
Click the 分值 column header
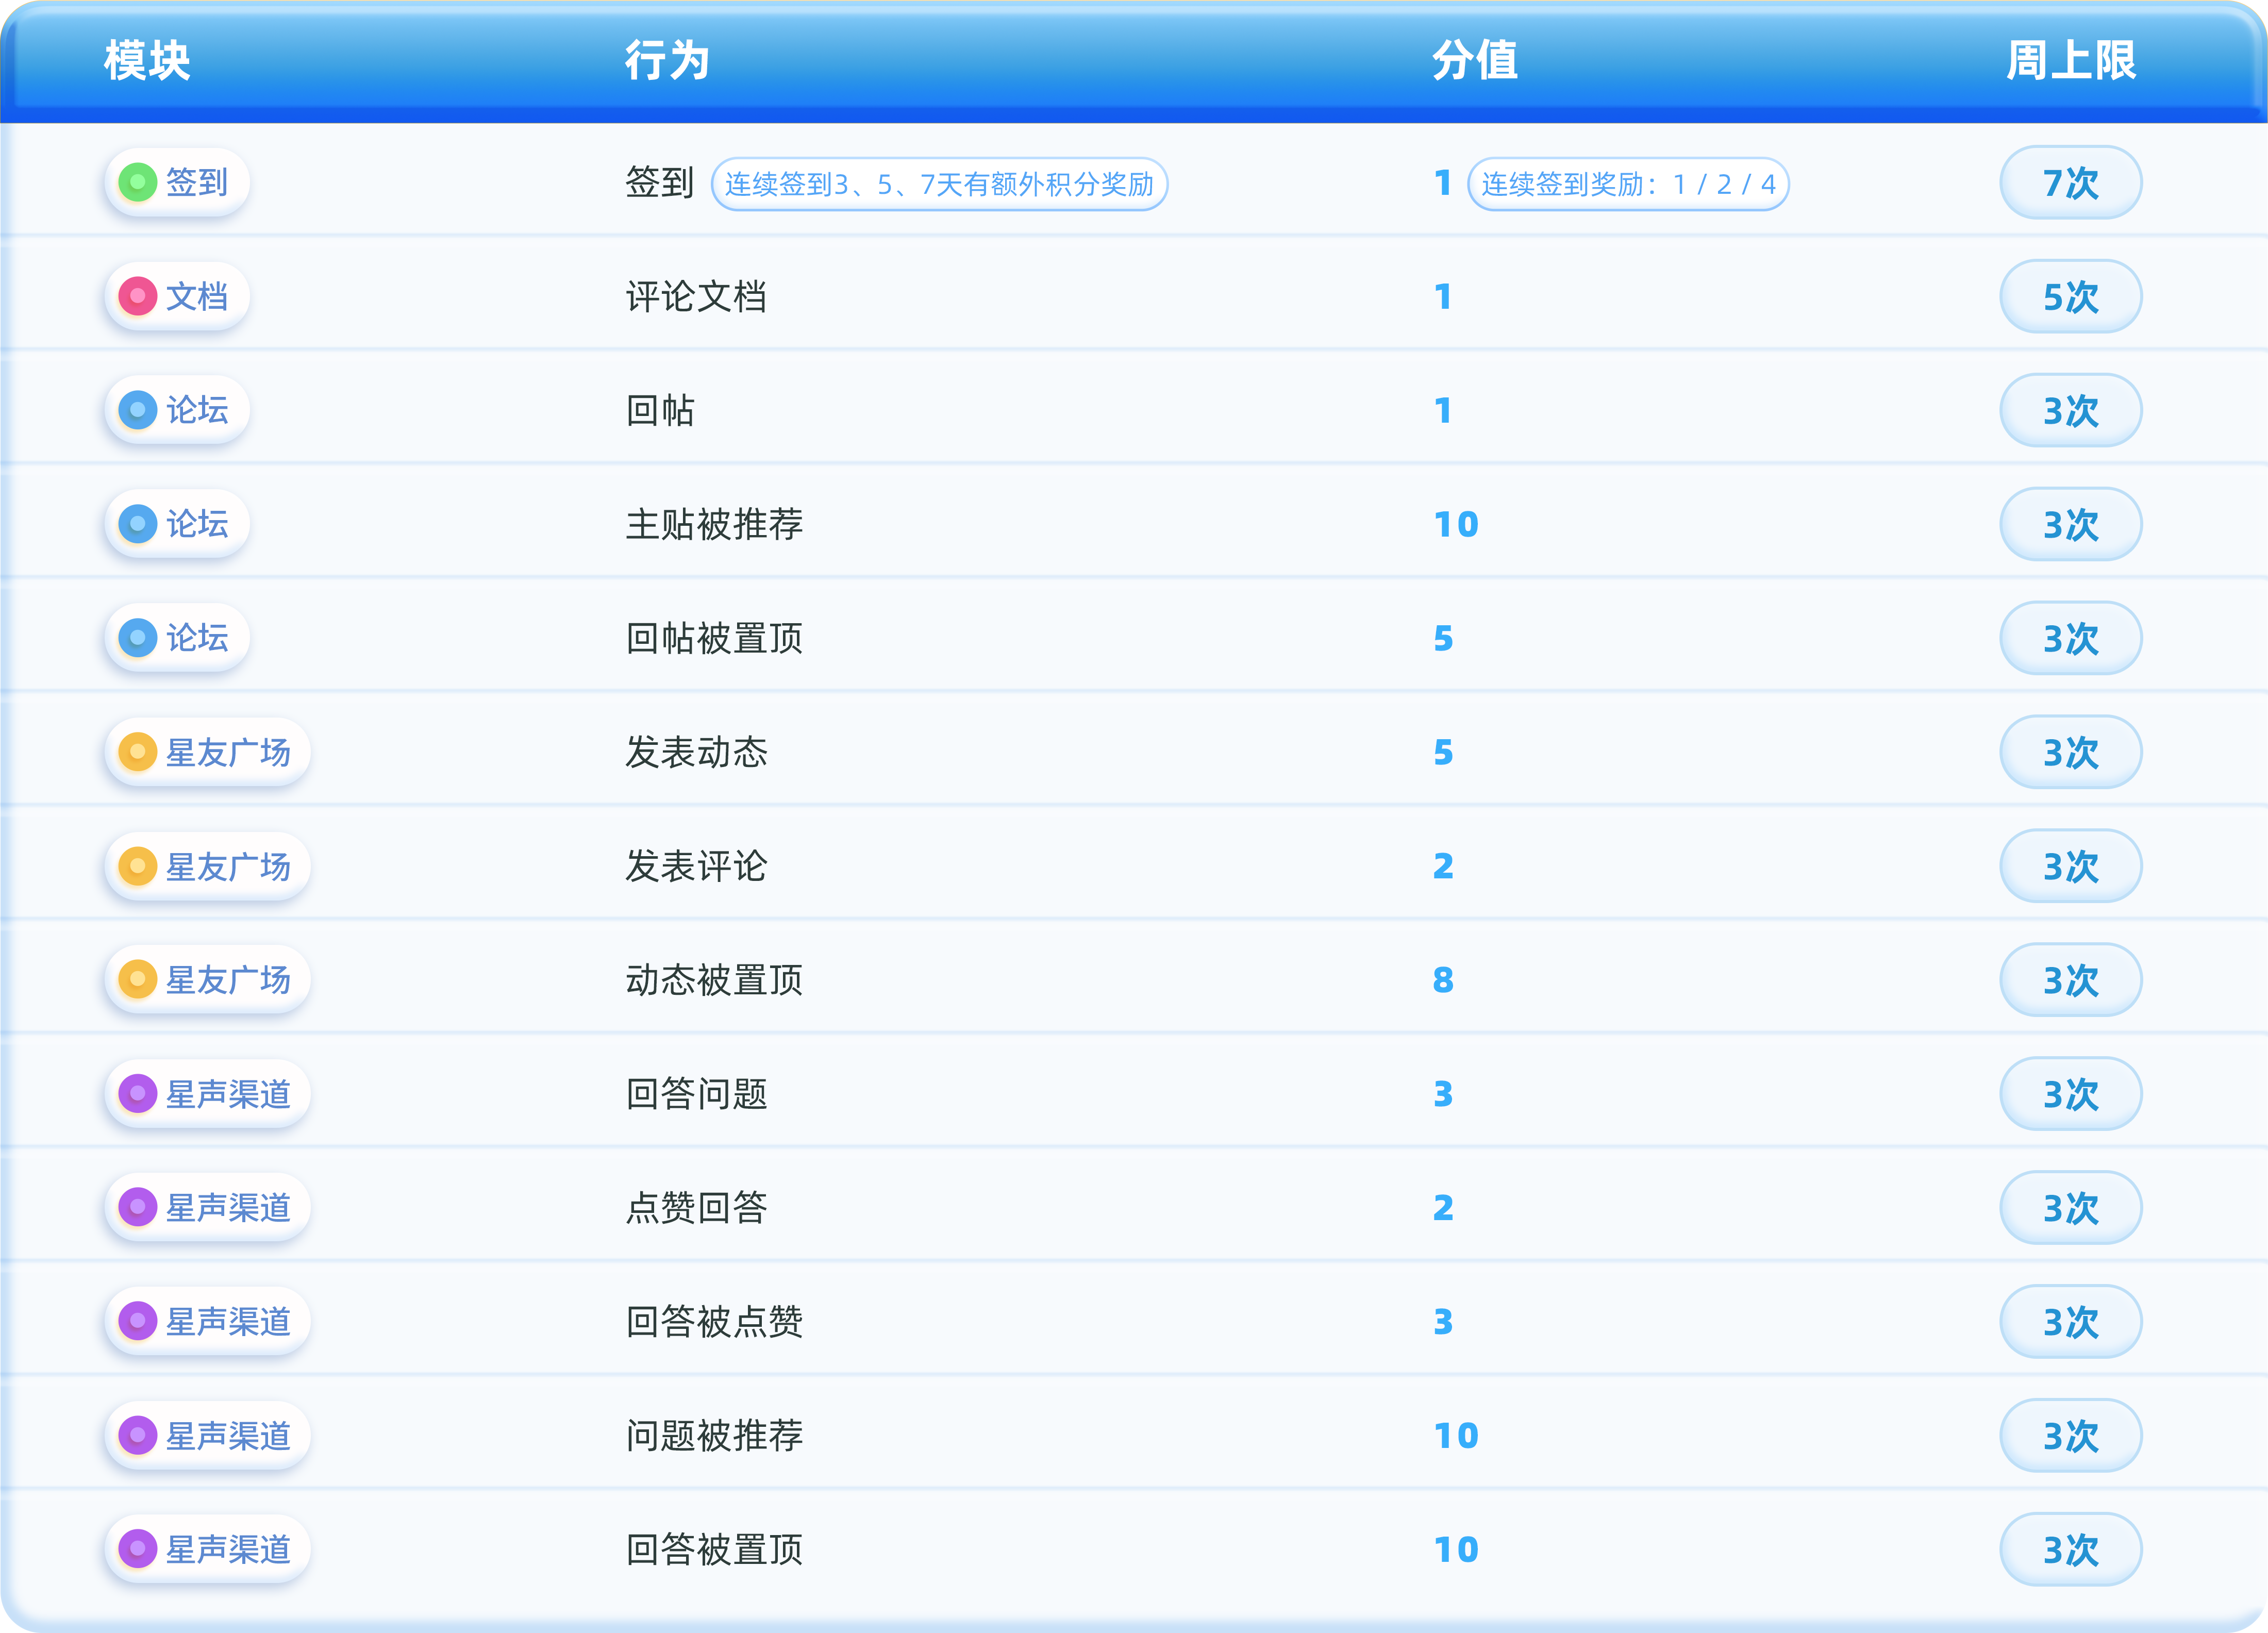click(1475, 60)
